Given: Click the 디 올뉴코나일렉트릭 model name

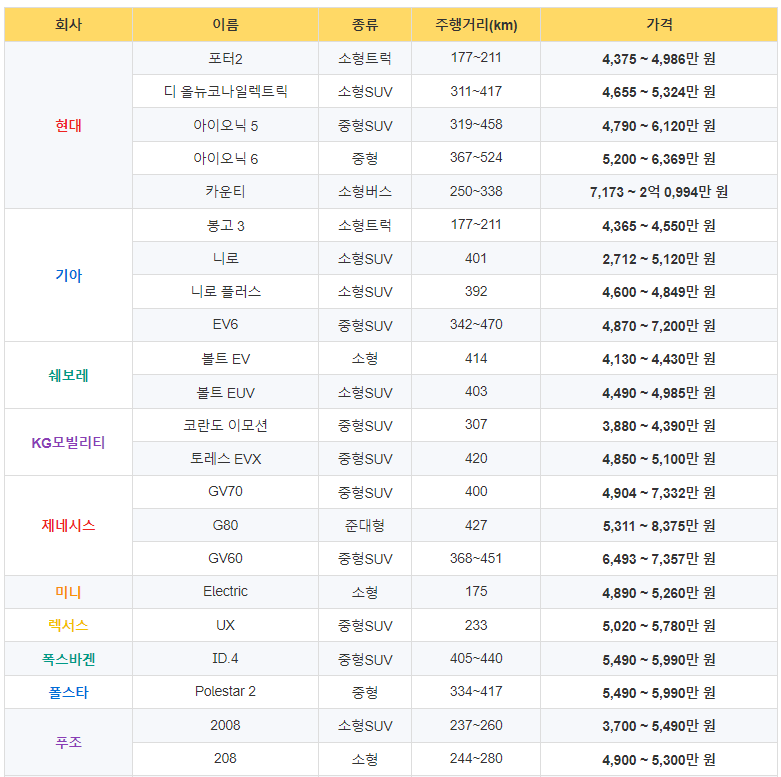Looking at the screenshot, I should click(225, 92).
